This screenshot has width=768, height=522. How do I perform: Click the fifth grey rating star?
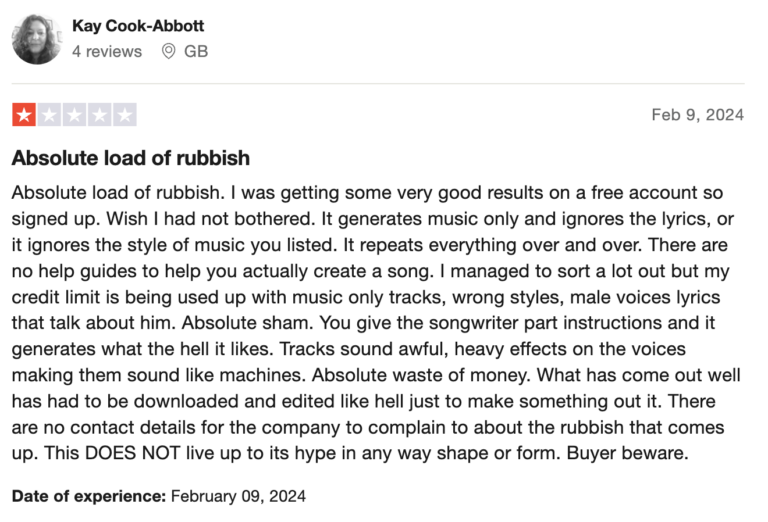125,115
